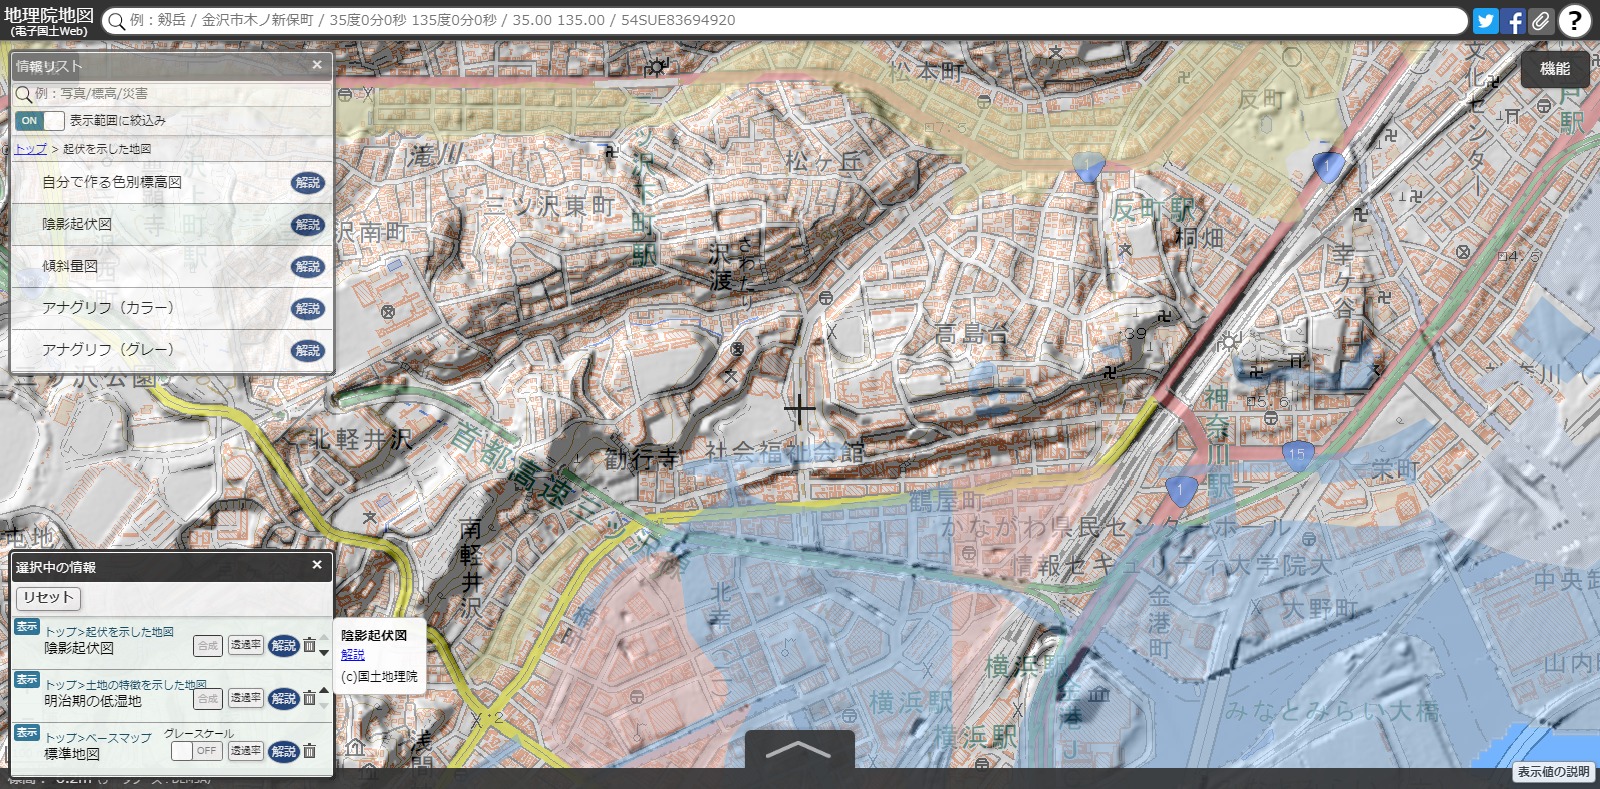Toggle 合成 blend for 明治期の低湿地
This screenshot has height=789, width=1600.
click(x=208, y=698)
